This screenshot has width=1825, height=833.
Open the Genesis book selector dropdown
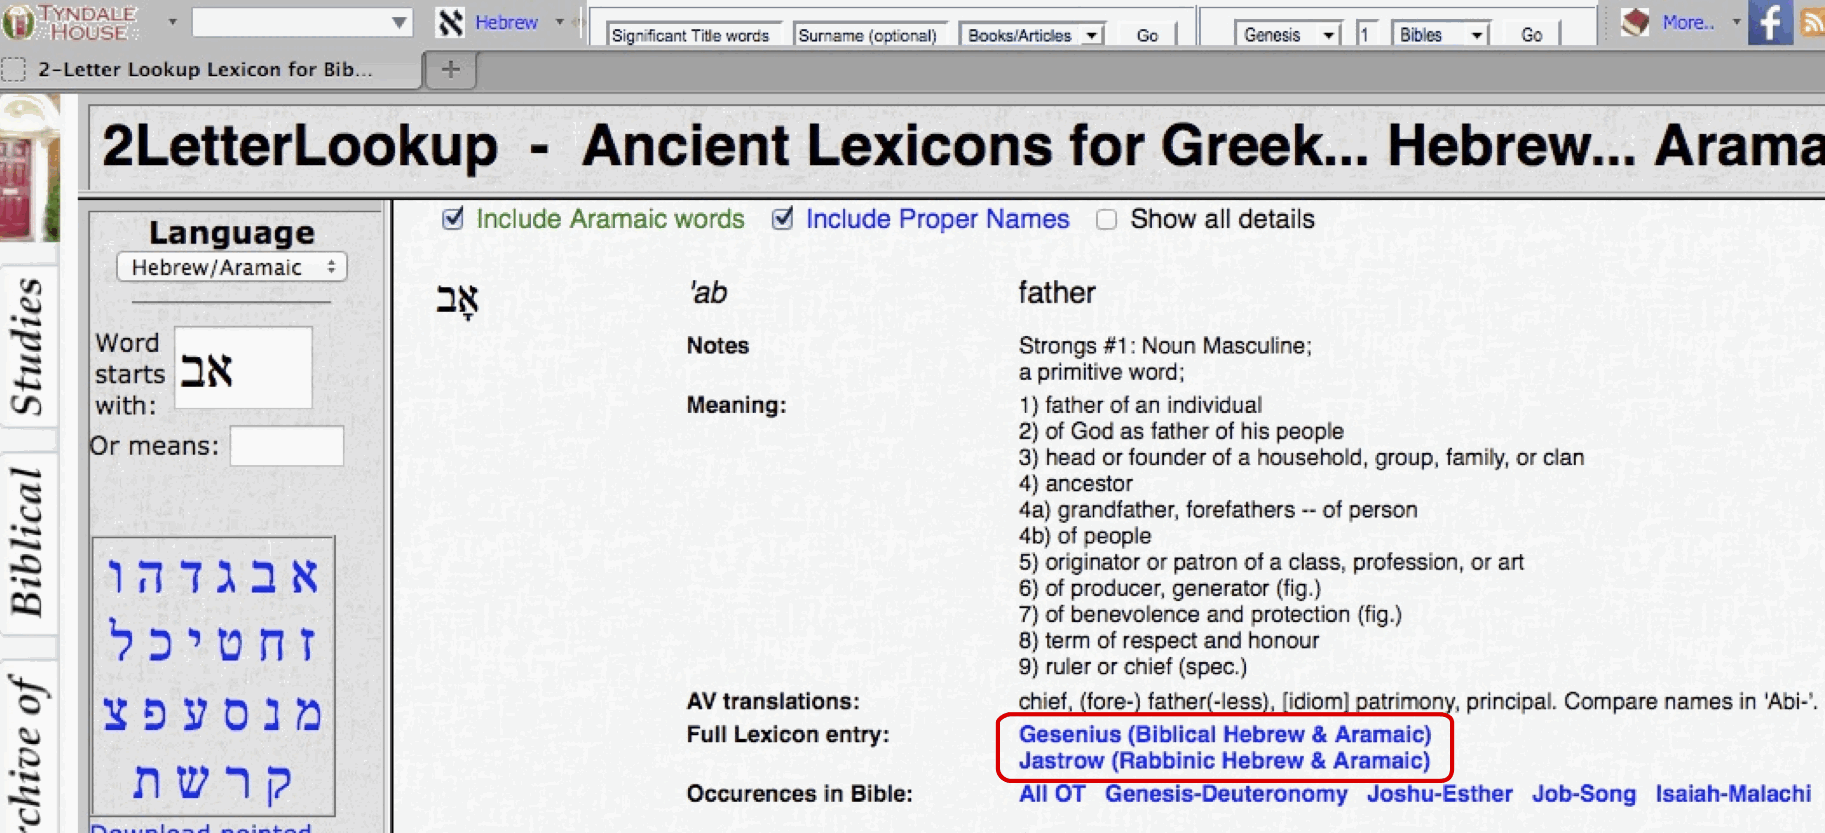pos(1288,35)
